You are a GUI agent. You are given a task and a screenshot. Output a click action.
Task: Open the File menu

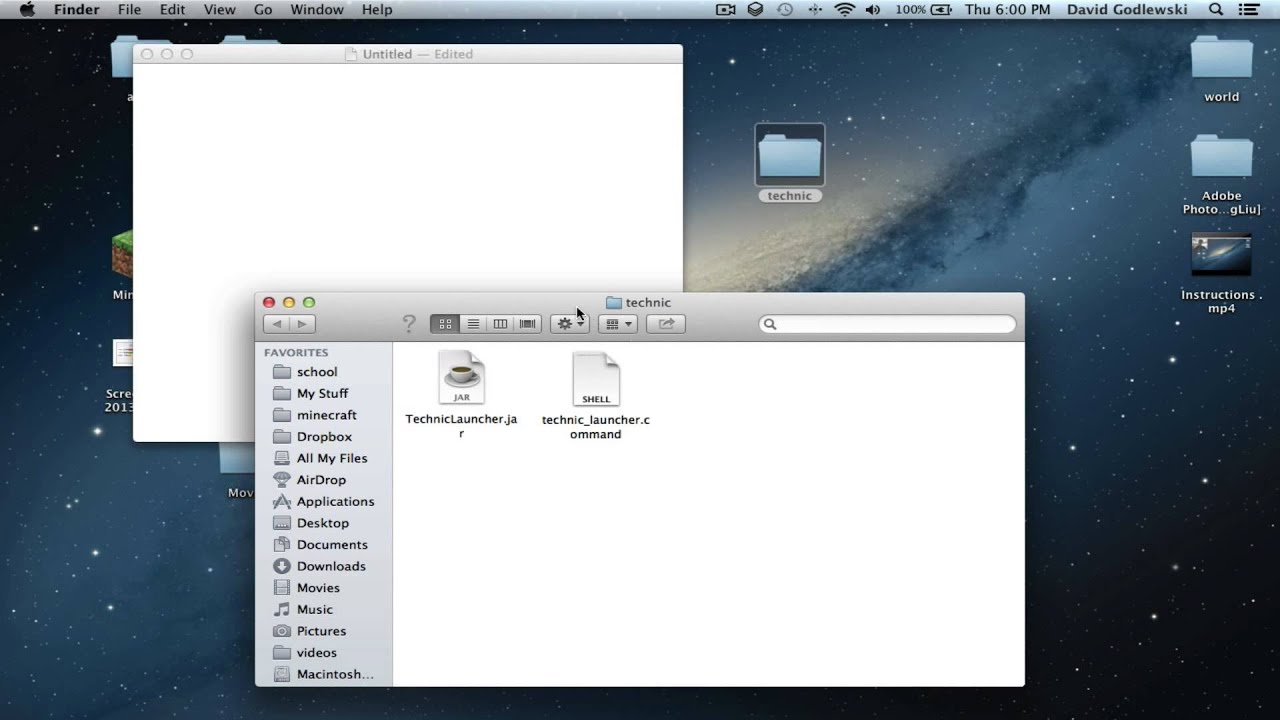coord(129,9)
